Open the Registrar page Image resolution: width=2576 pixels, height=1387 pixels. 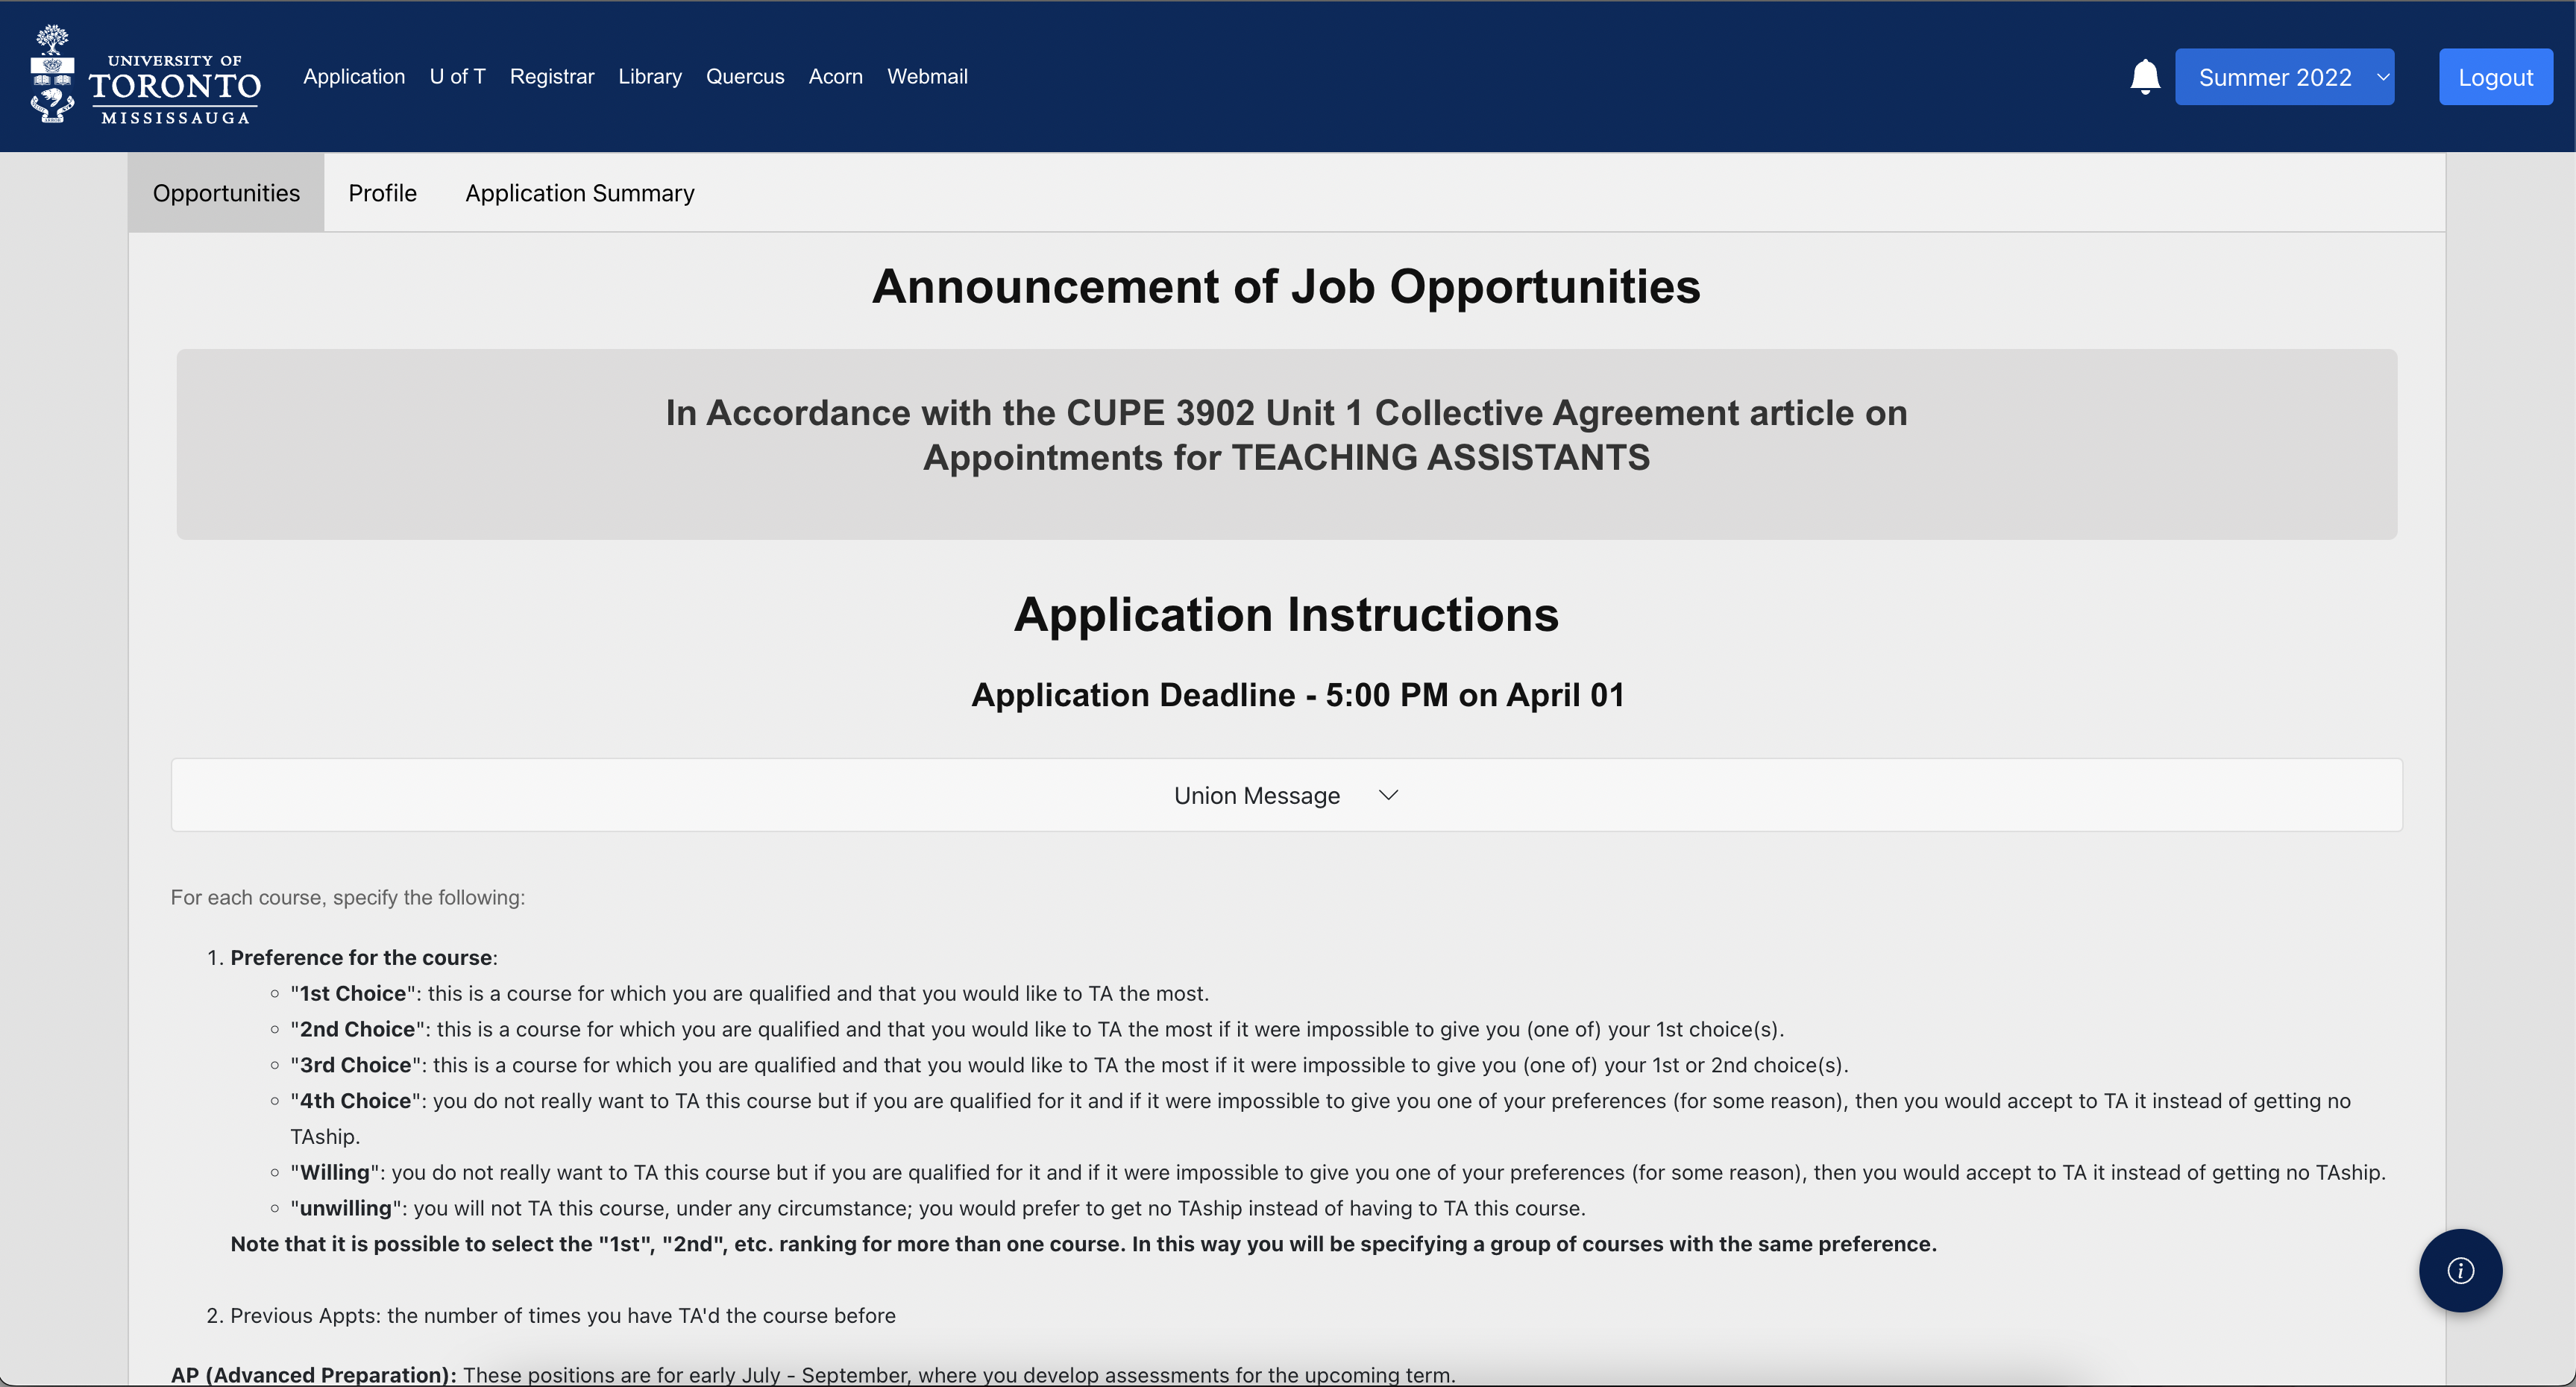tap(551, 76)
